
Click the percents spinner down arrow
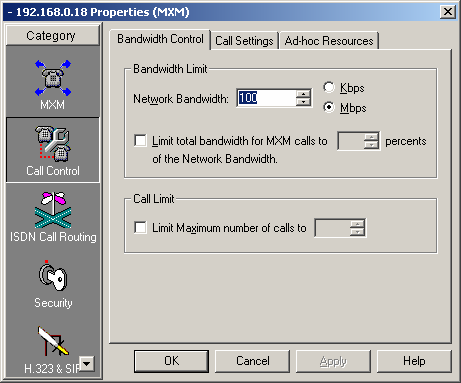tap(371, 145)
